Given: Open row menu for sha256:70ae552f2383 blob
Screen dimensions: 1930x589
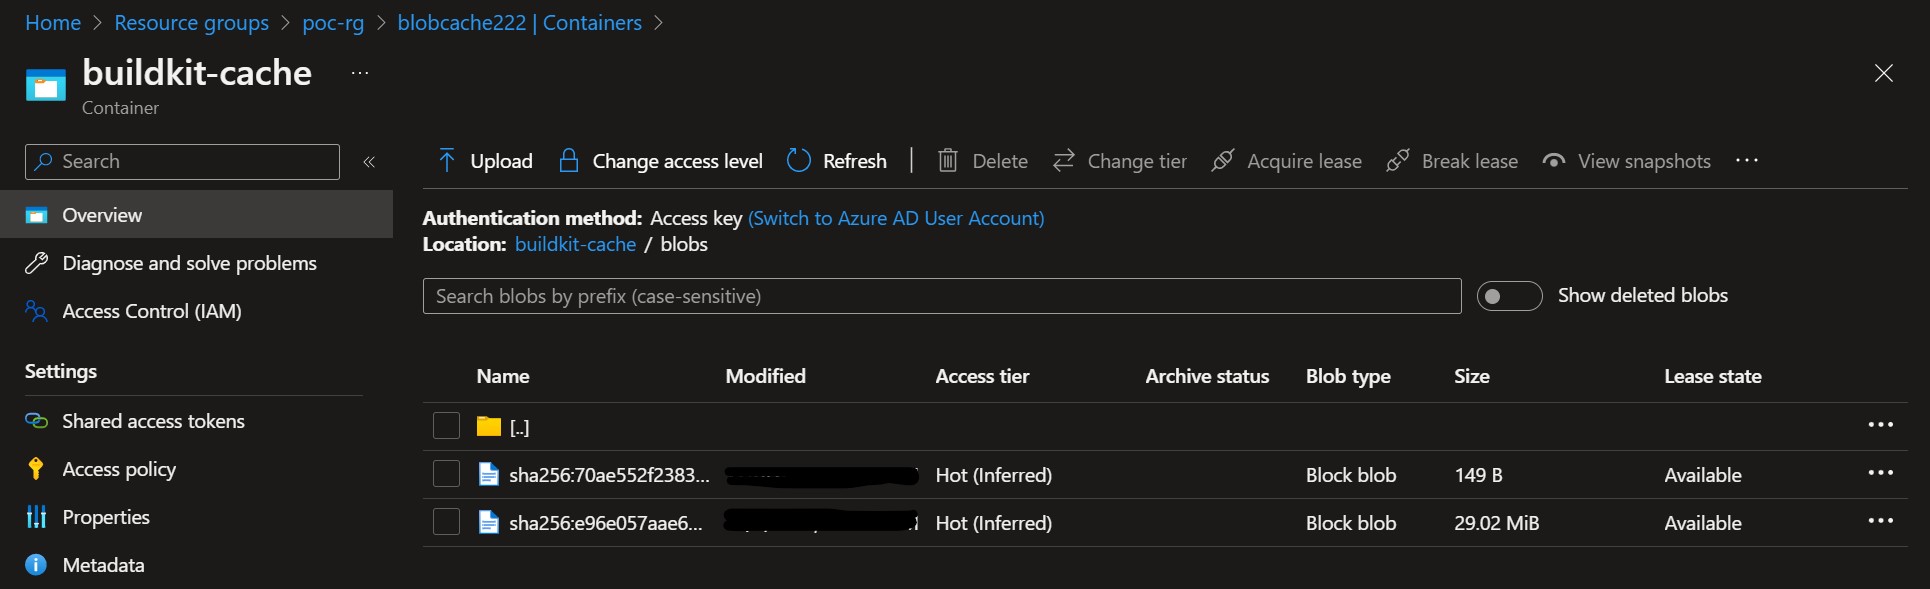Looking at the screenshot, I should click(x=1881, y=473).
